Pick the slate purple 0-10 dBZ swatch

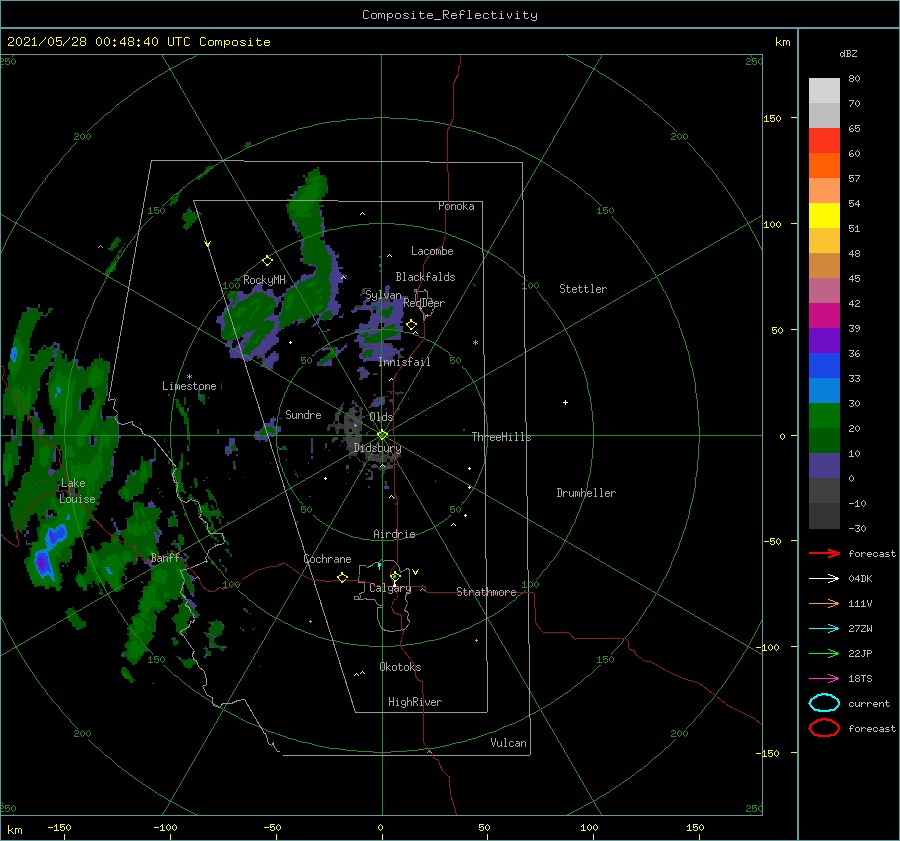coord(824,466)
